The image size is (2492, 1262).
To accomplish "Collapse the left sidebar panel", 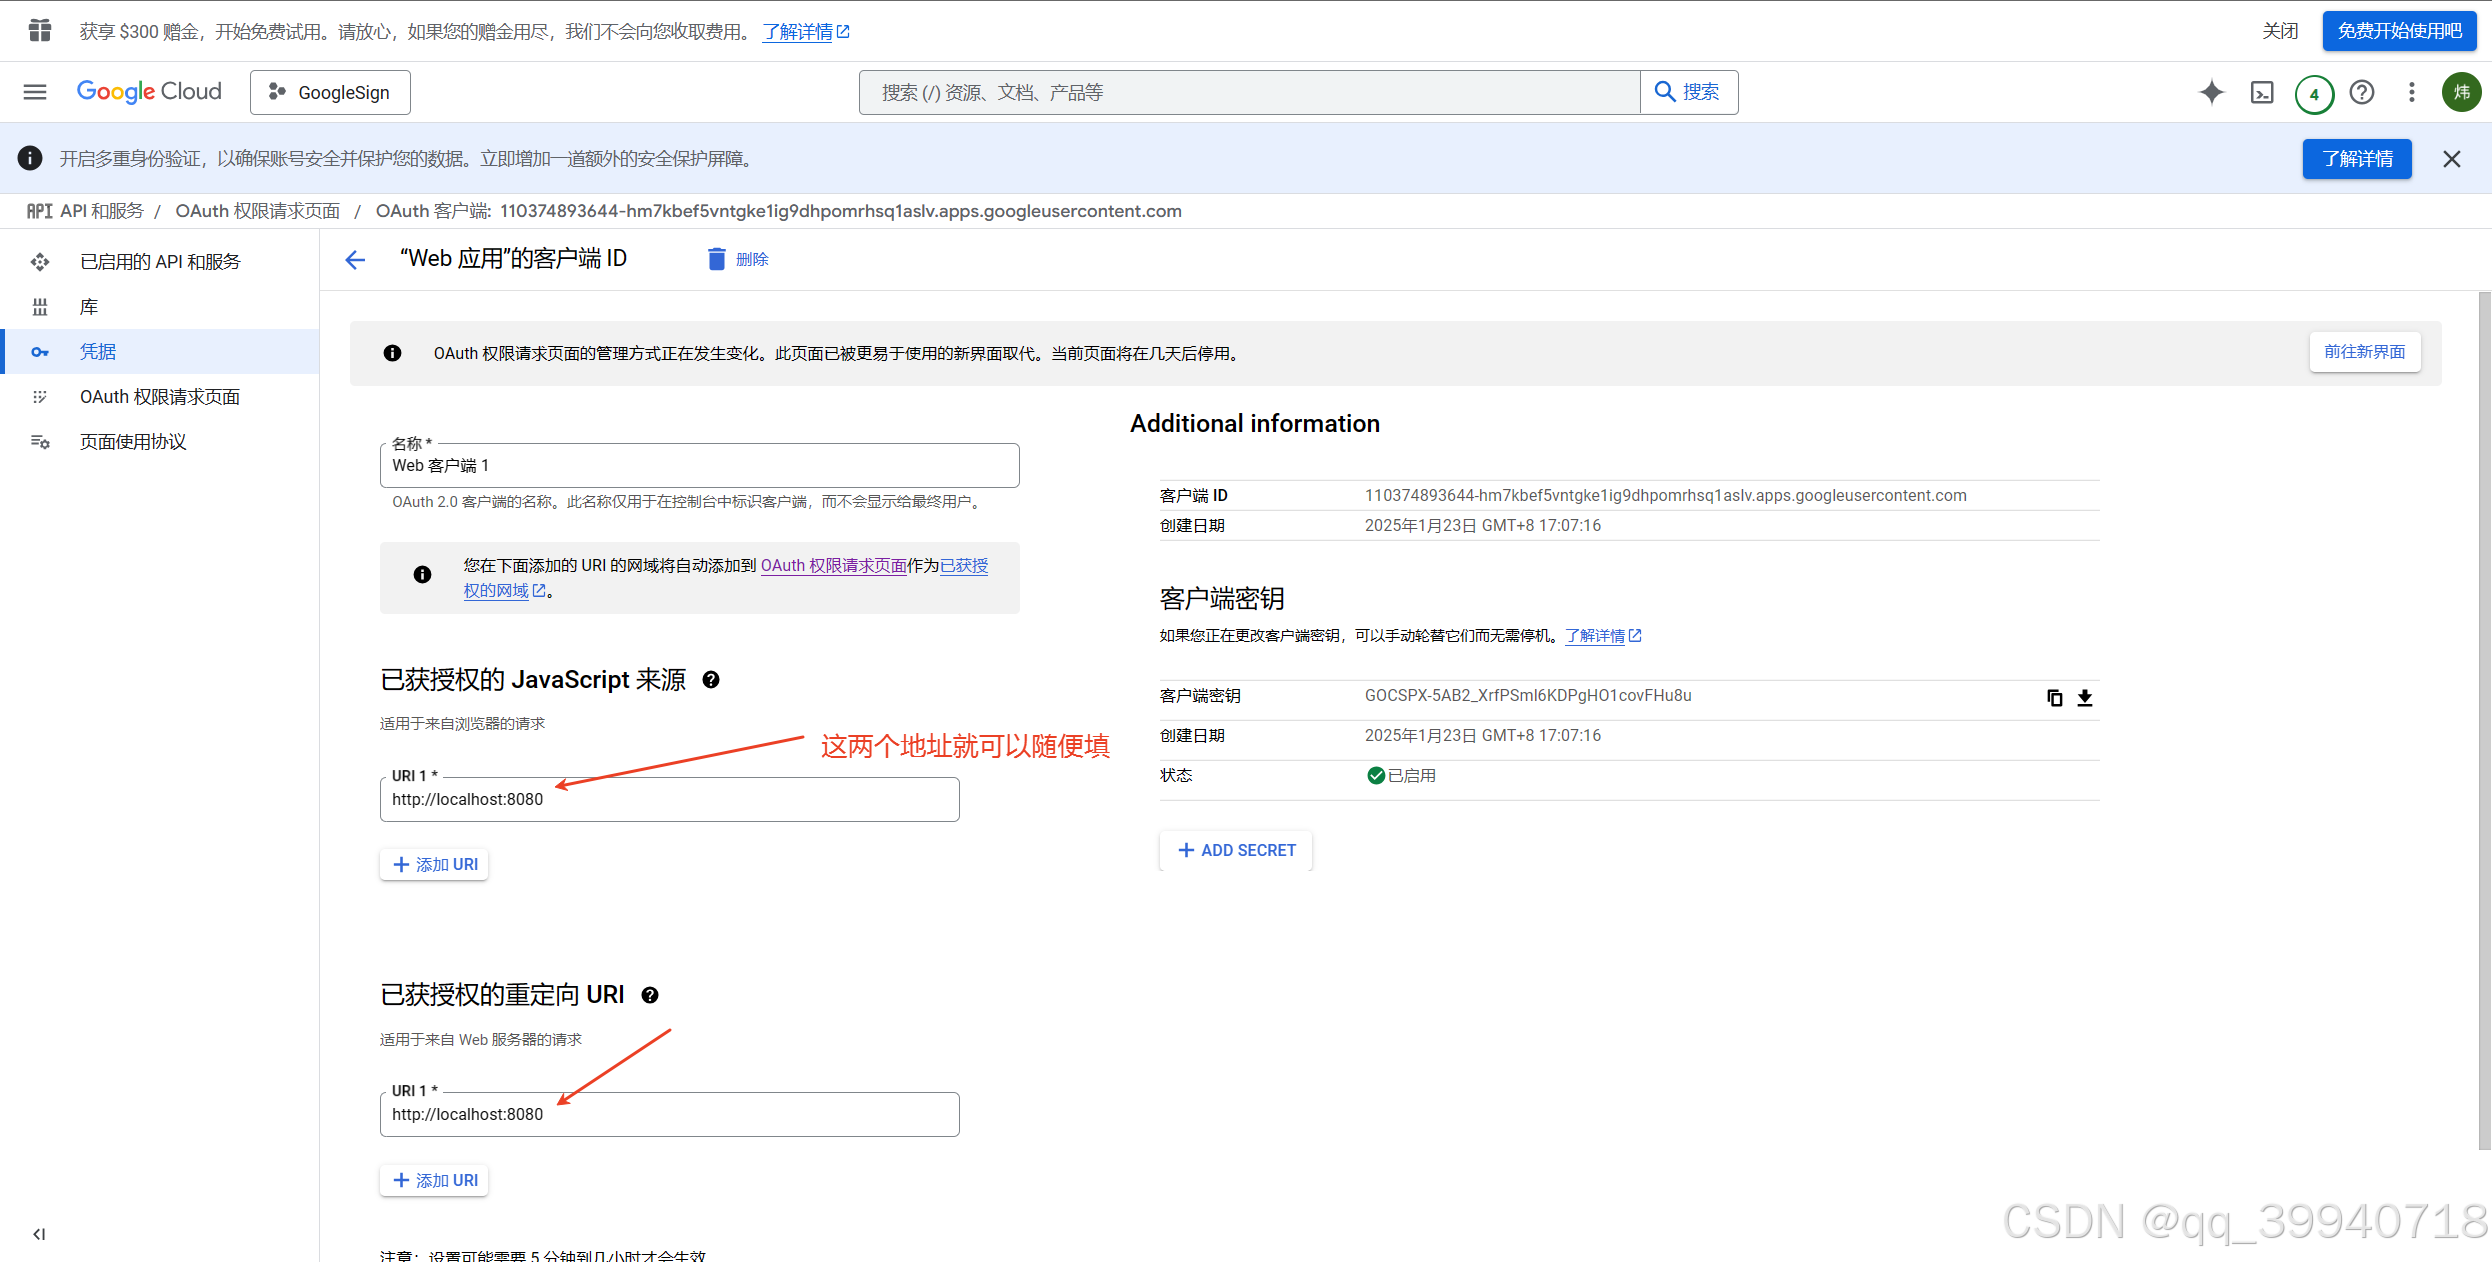I will [x=39, y=1233].
